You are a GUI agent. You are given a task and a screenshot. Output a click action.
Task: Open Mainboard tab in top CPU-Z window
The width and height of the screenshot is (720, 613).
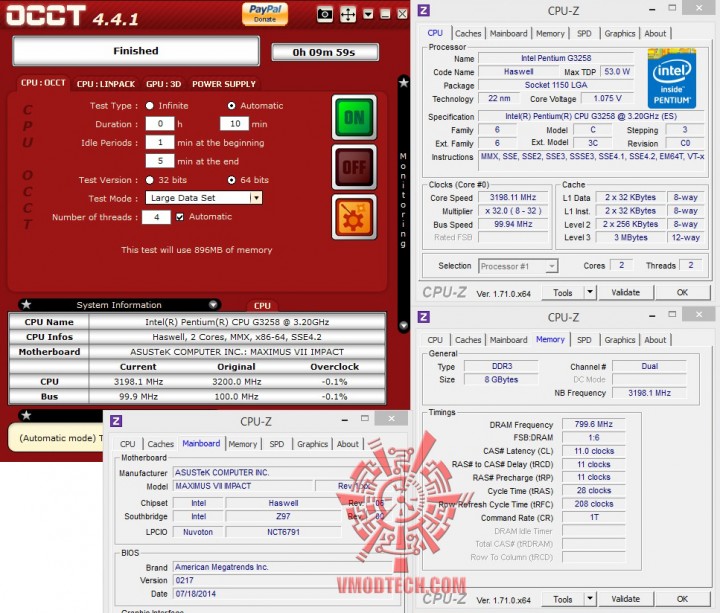tap(508, 34)
